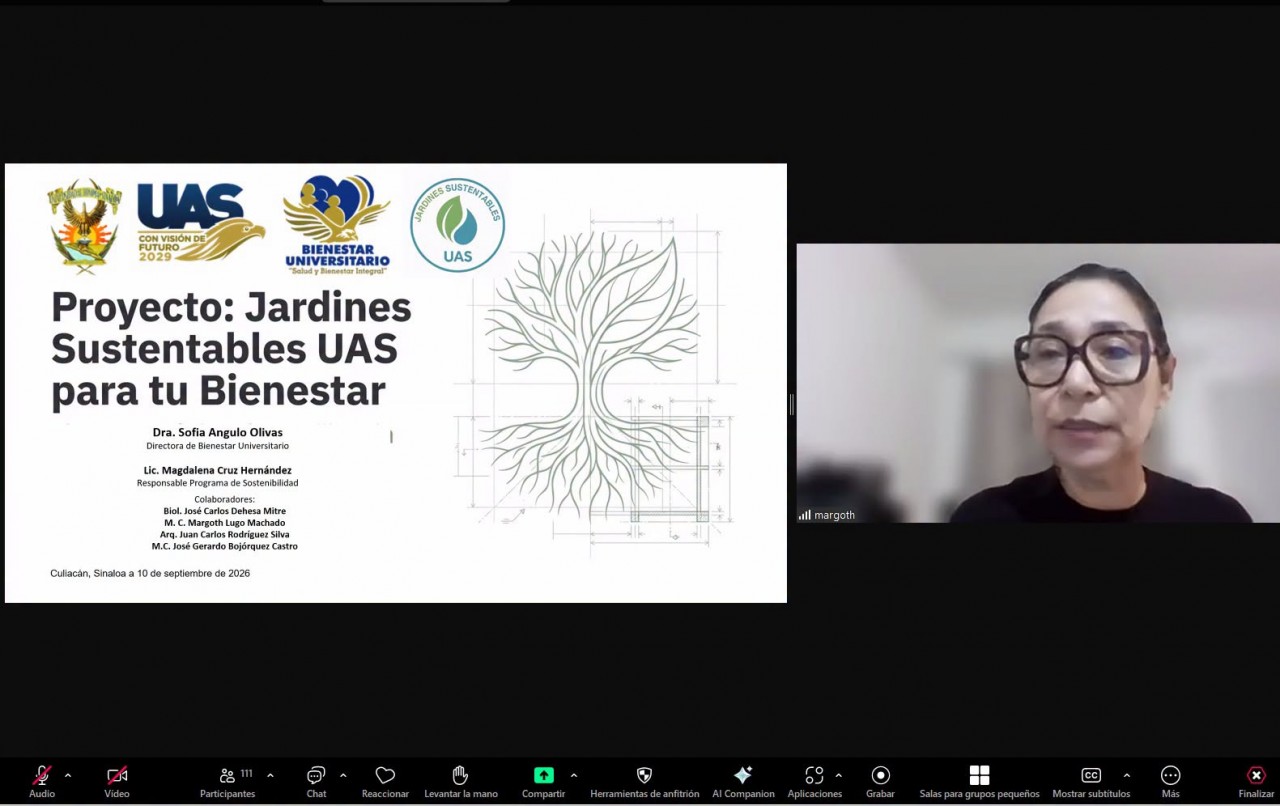1280x806 pixels.
Task: Open the Más options menu
Action: (1170, 781)
